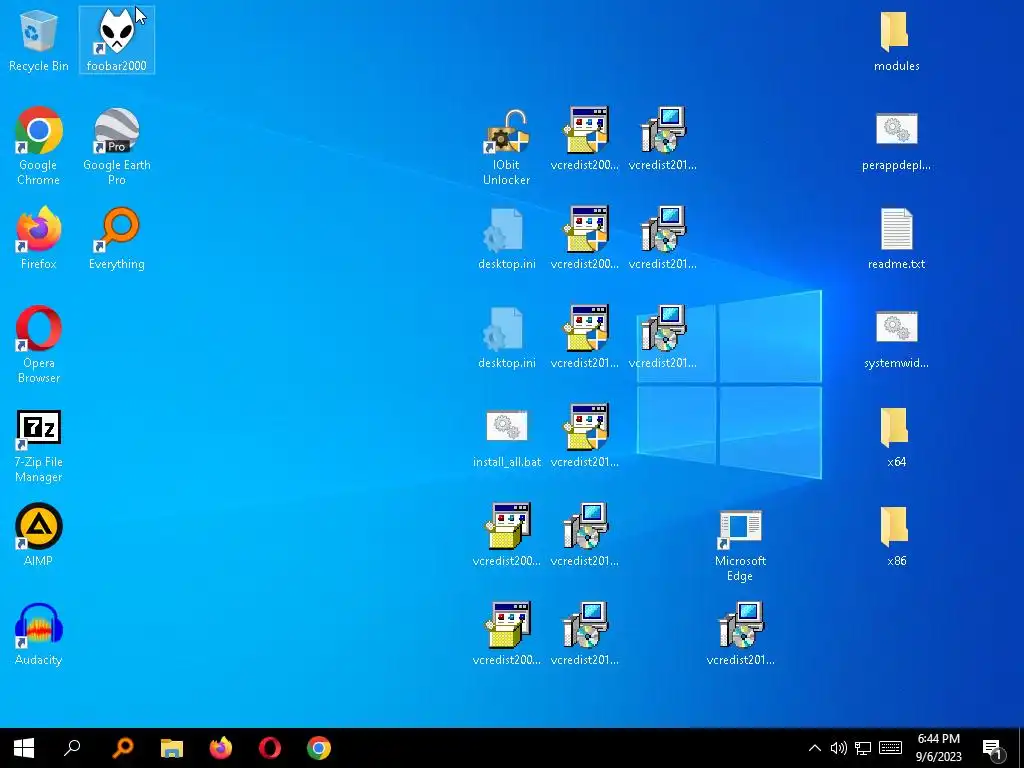The width and height of the screenshot is (1024, 768).
Task: Select the install_all.bat file
Action: pyautogui.click(x=507, y=436)
